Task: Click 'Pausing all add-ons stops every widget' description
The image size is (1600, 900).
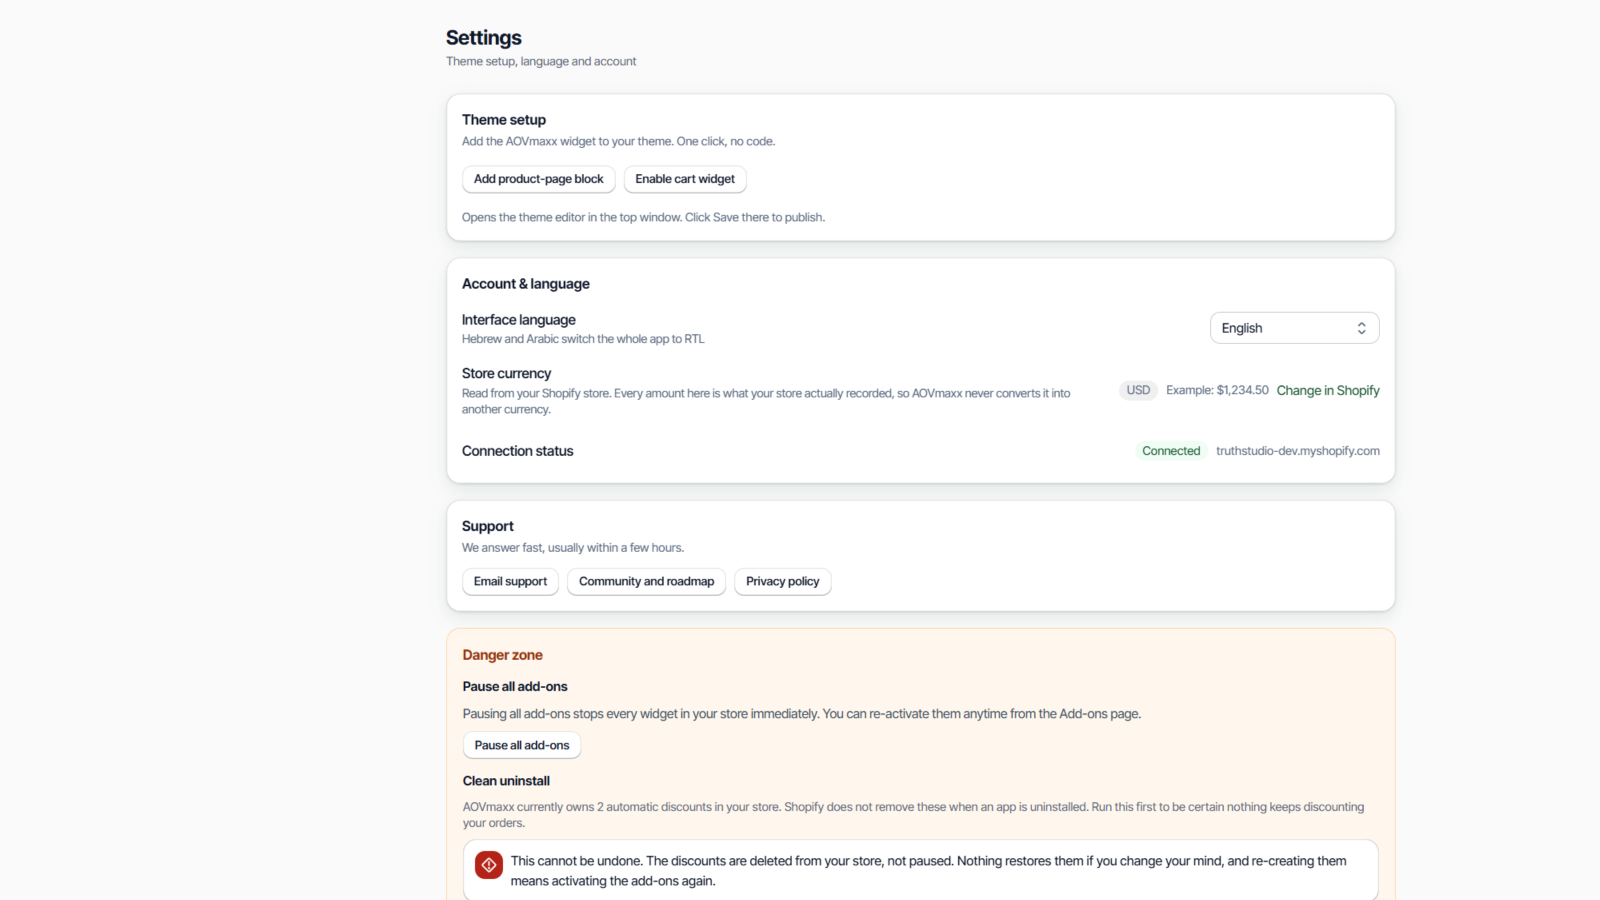Action: click(x=802, y=714)
